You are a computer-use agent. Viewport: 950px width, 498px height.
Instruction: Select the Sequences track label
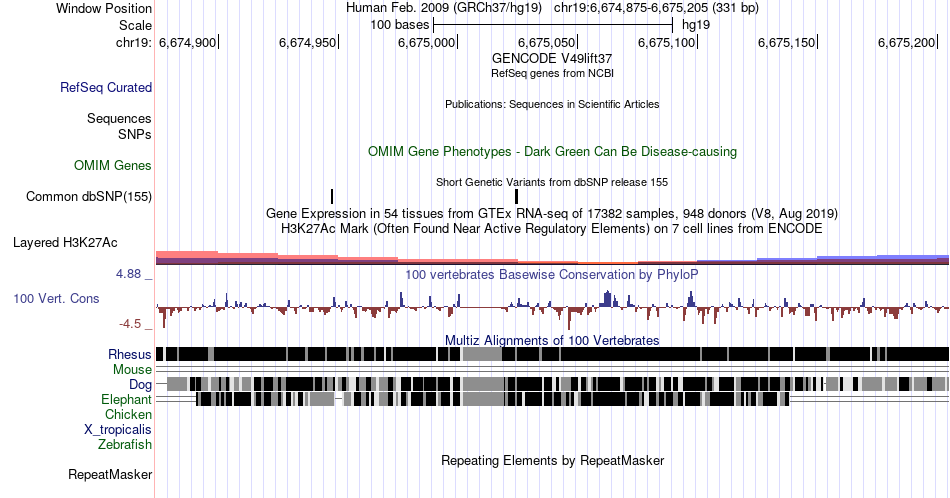pyautogui.click(x=119, y=118)
